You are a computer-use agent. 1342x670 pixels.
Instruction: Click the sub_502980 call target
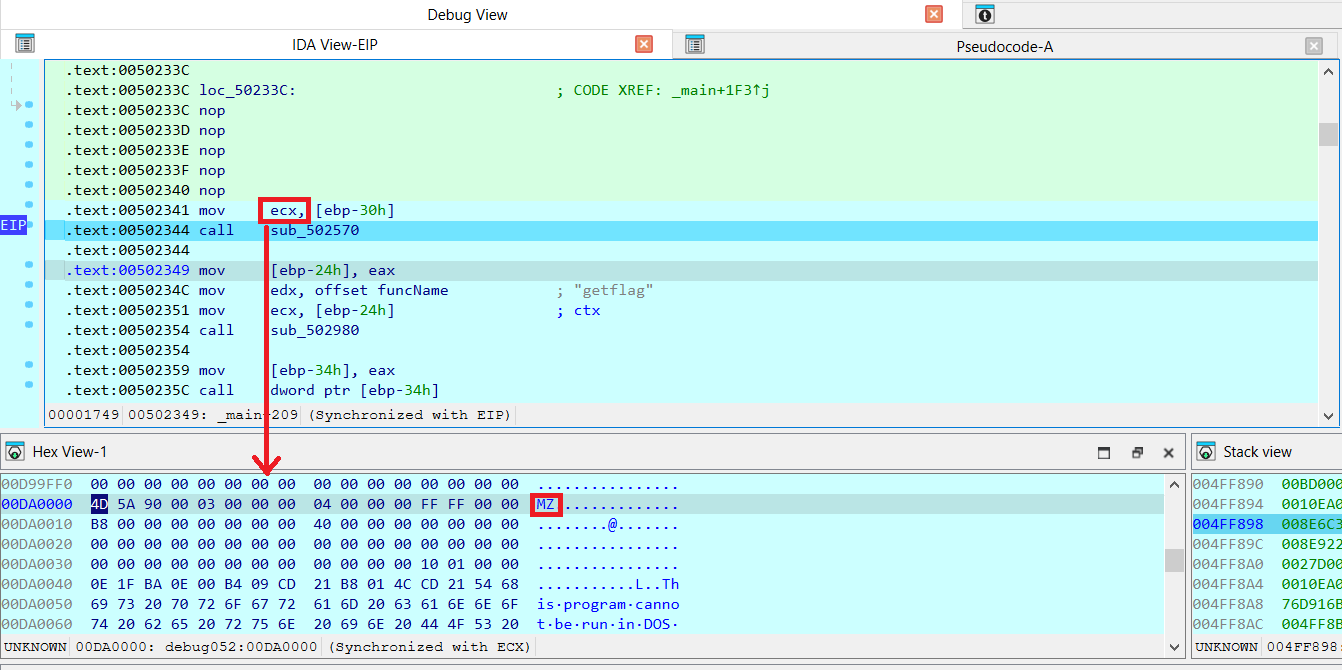pyautogui.click(x=315, y=330)
